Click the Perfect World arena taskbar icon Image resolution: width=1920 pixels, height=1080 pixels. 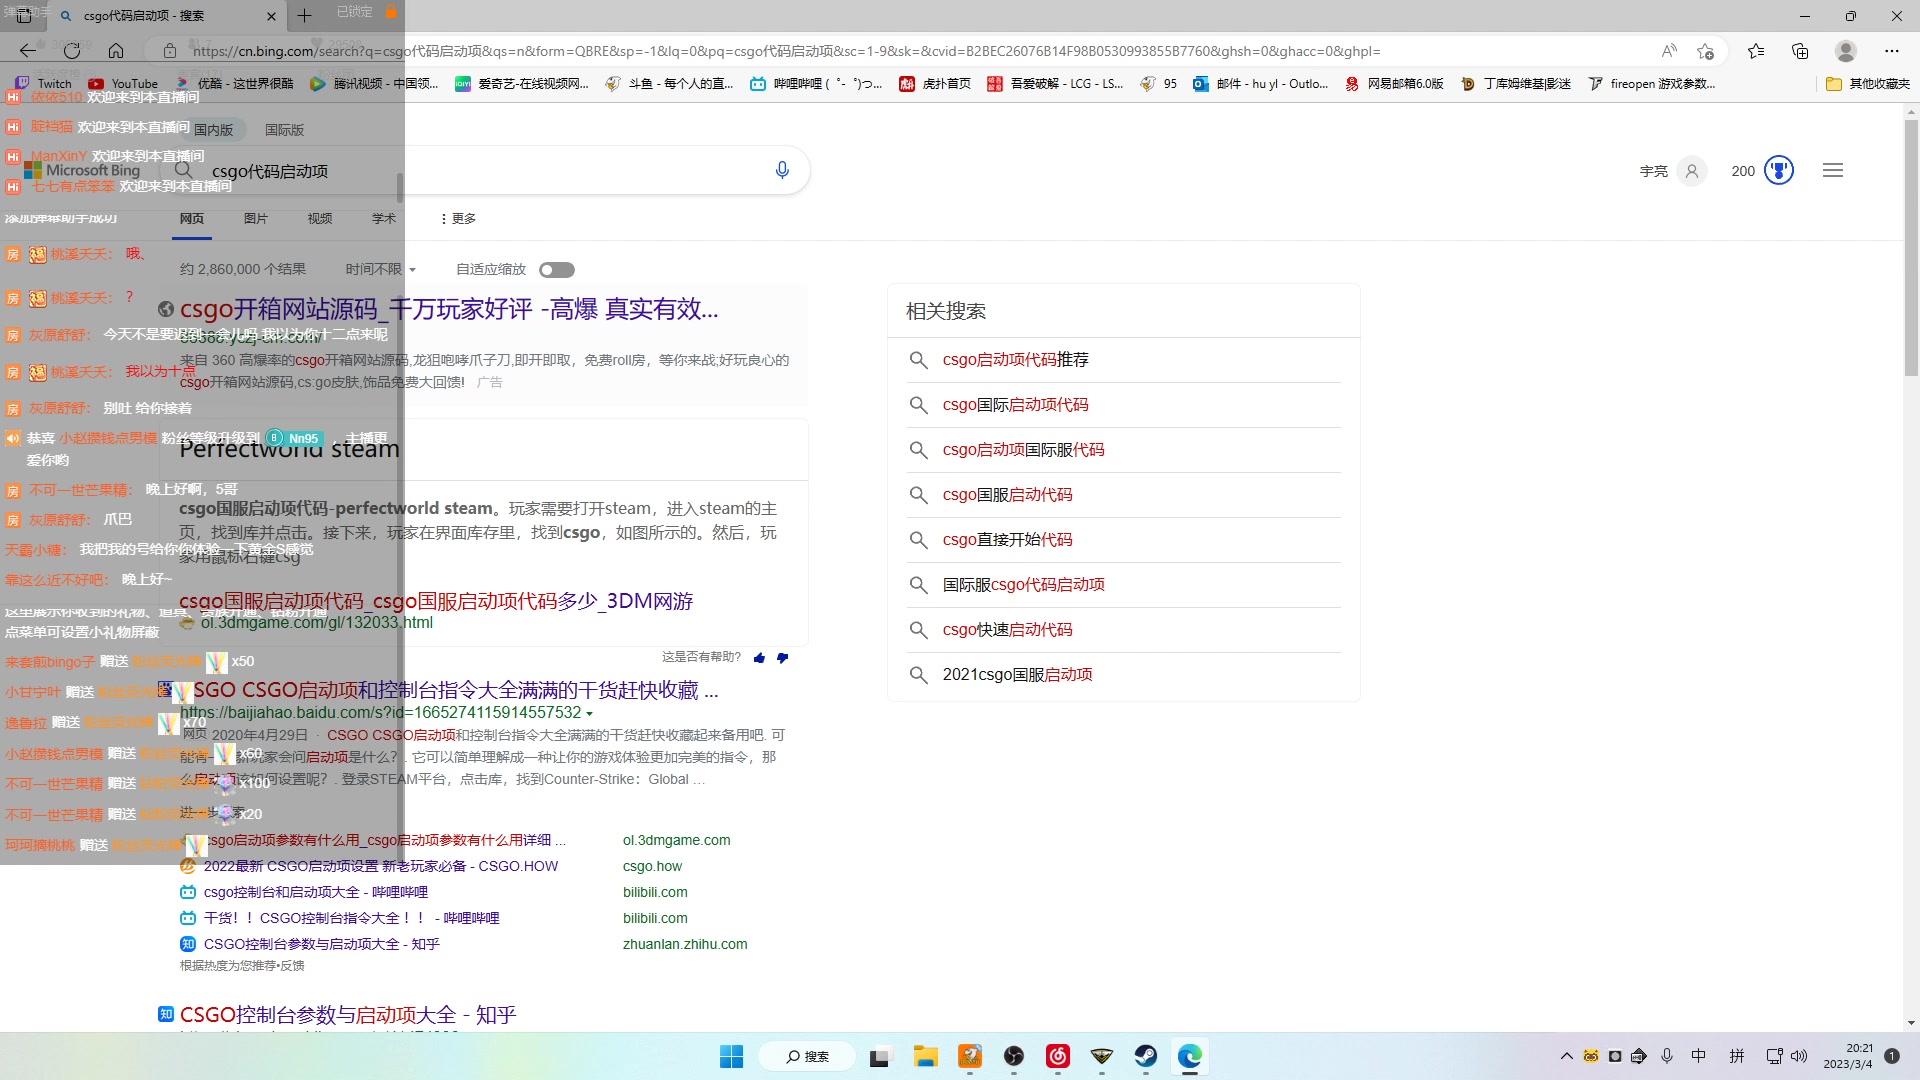click(1101, 1056)
